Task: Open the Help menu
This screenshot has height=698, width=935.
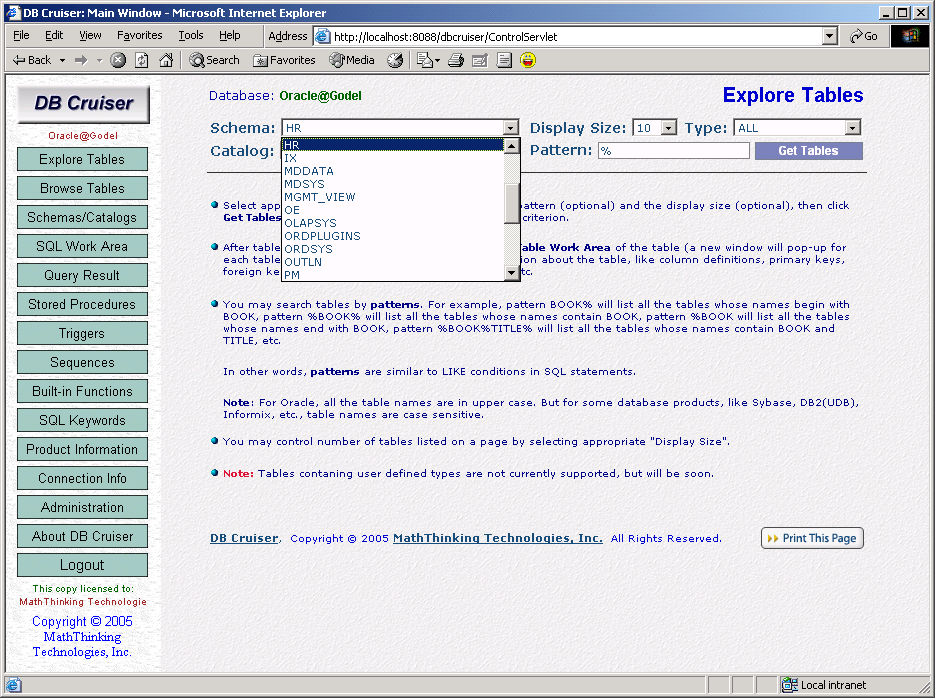Action: coord(230,35)
